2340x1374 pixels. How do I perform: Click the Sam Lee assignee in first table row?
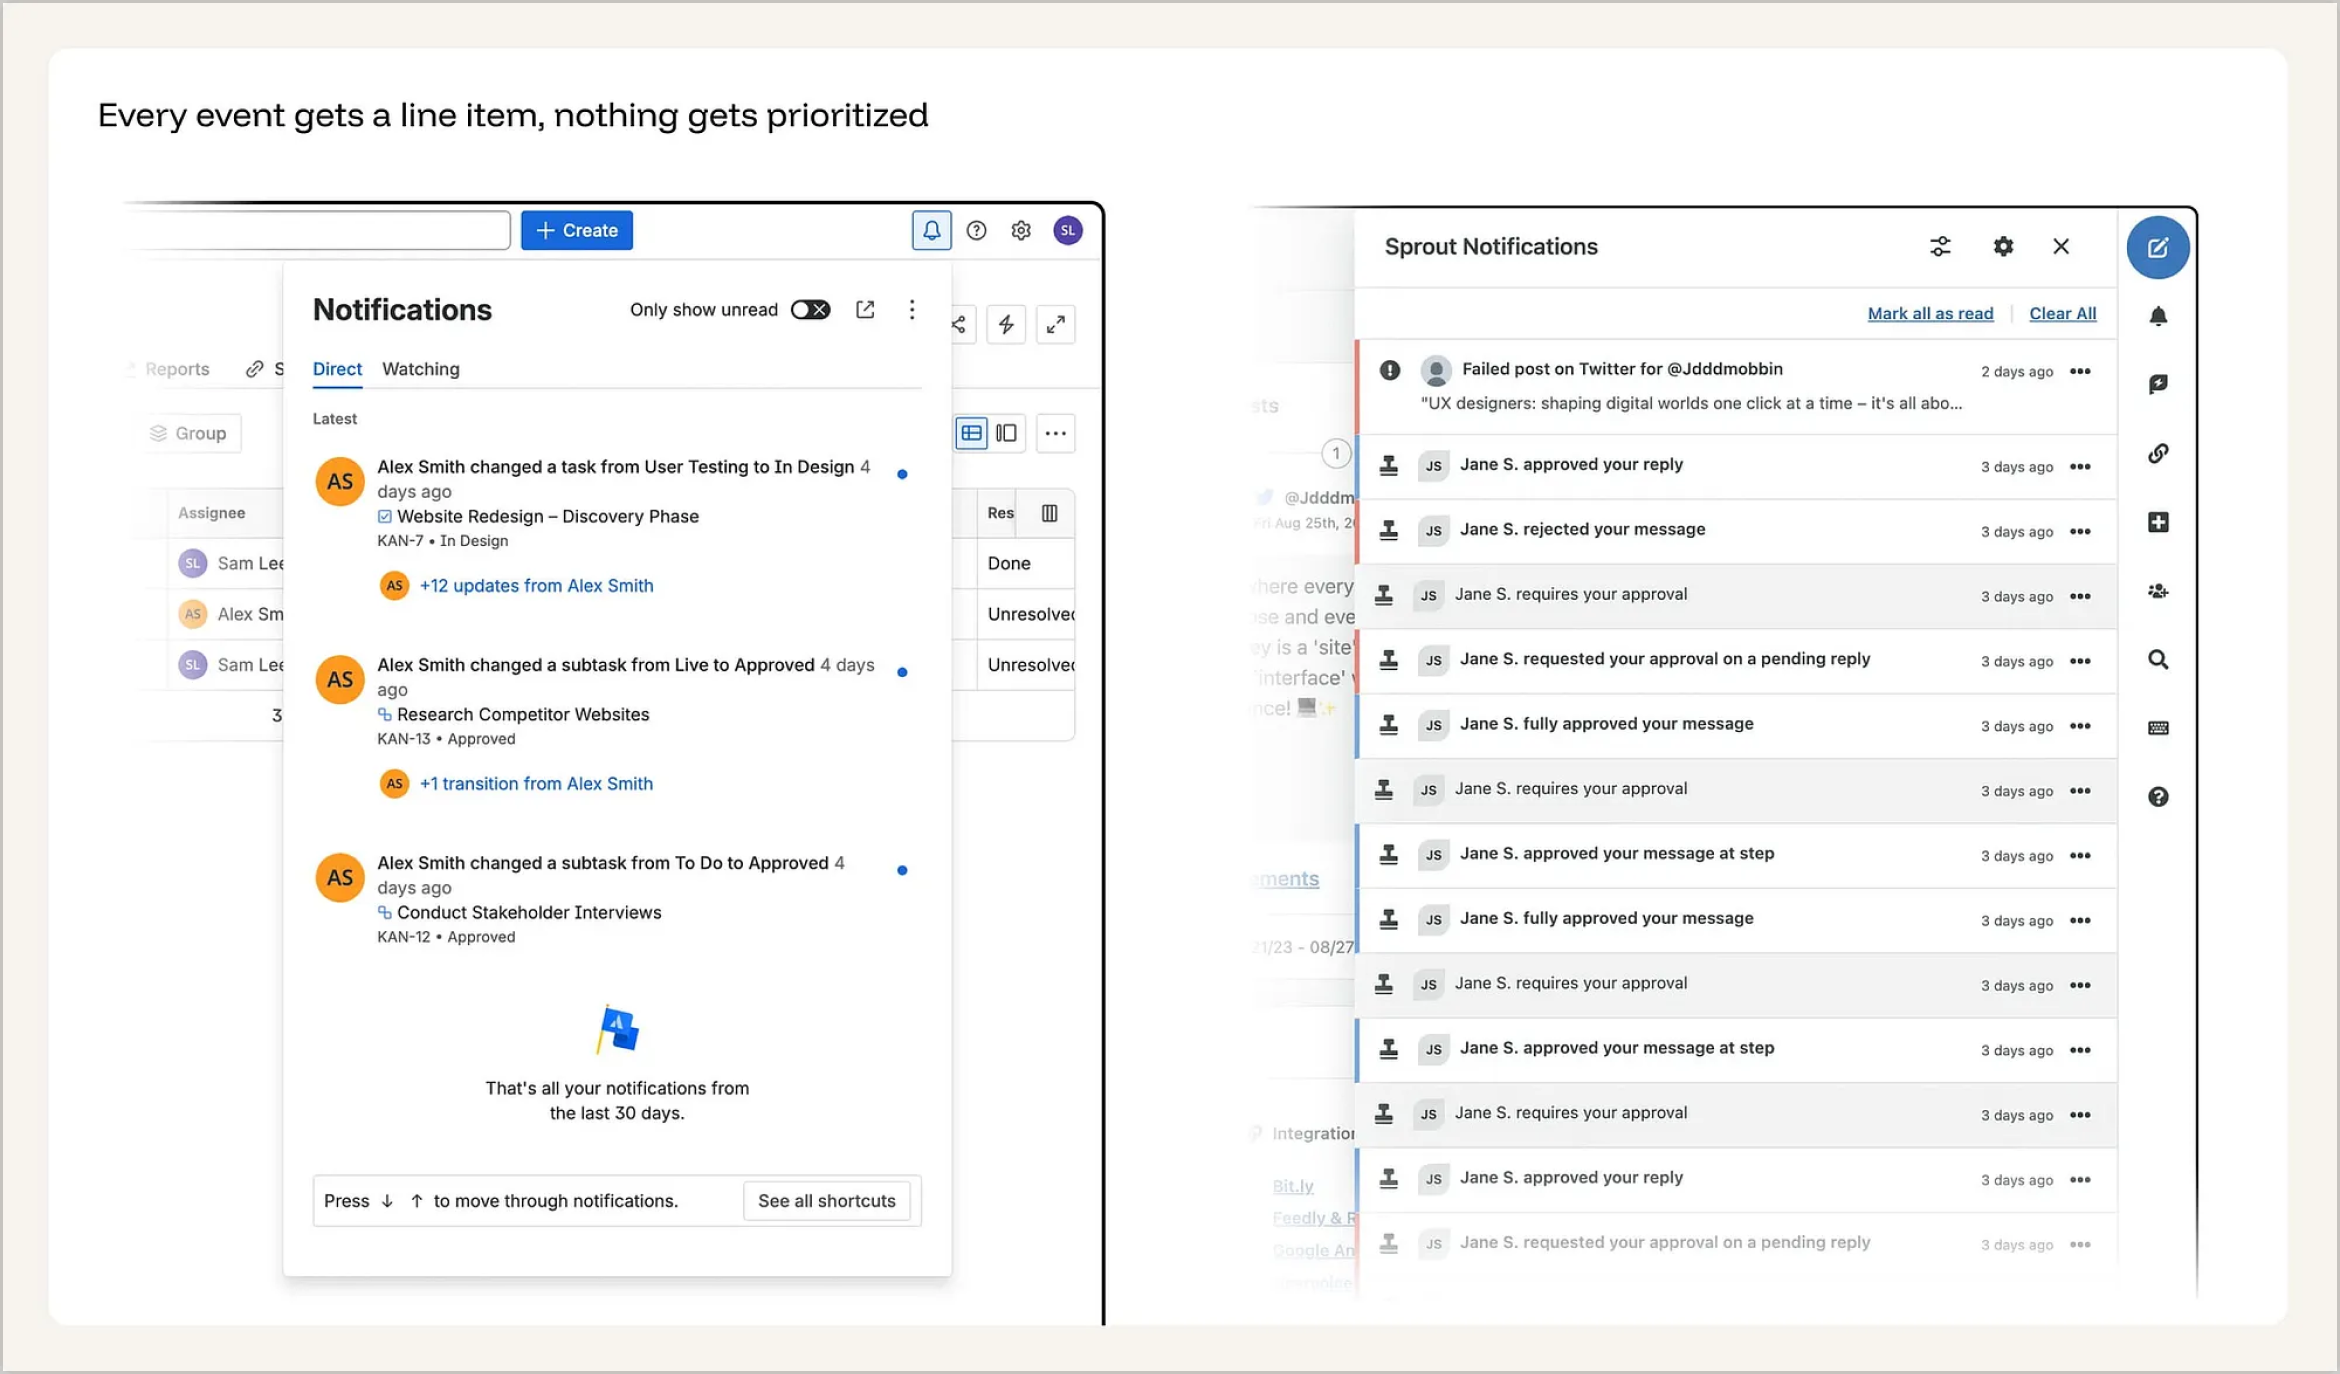[x=232, y=564]
